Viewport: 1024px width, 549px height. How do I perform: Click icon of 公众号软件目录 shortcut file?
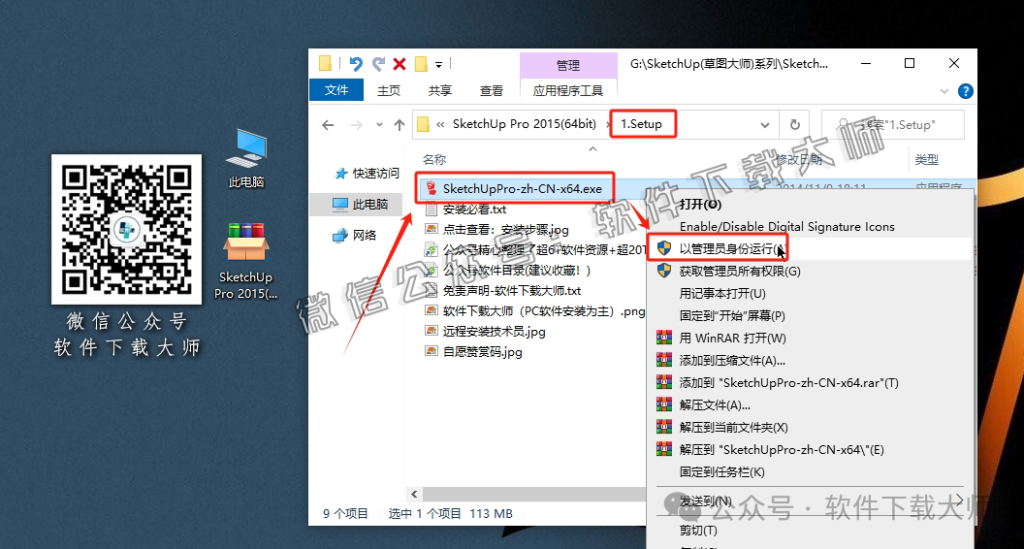click(x=431, y=270)
